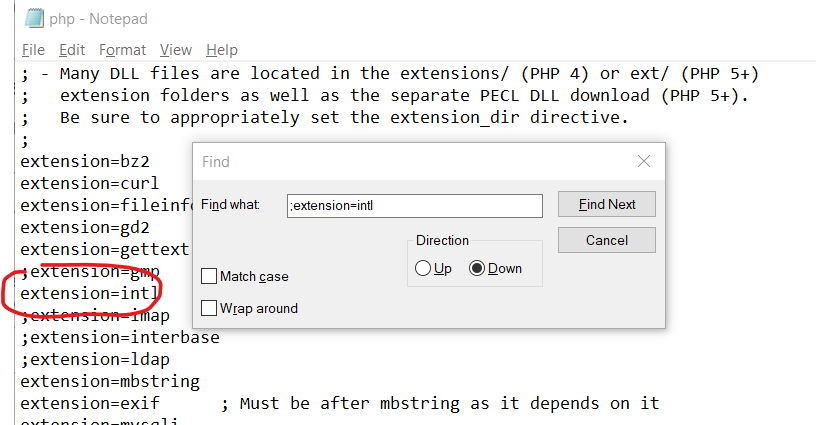This screenshot has width=816, height=425.
Task: Click the ;extension=ldap line
Action: tap(95, 359)
